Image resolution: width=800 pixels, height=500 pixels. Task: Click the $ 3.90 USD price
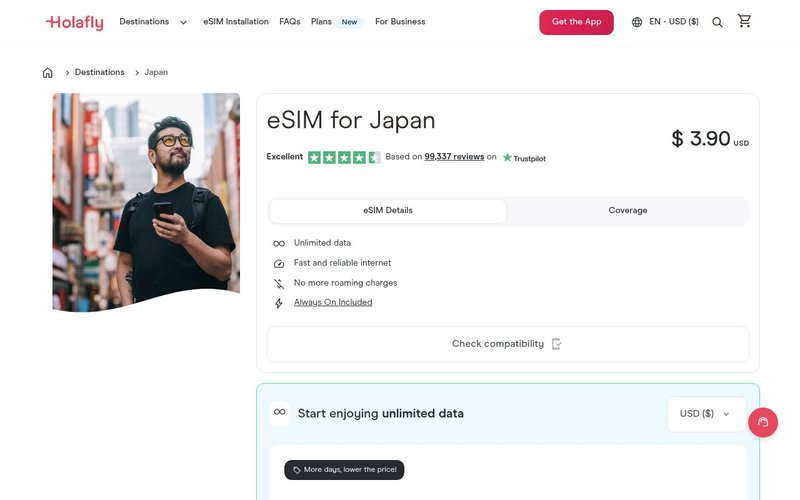click(710, 138)
